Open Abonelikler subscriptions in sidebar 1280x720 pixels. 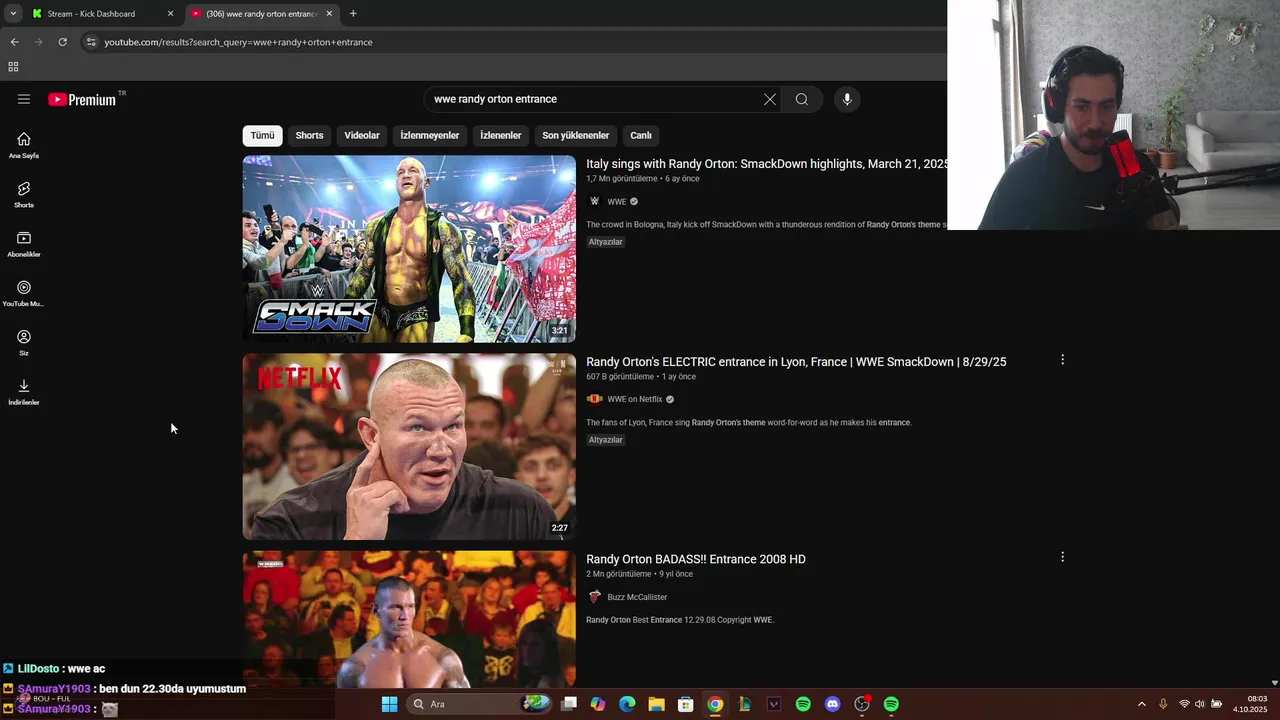(x=24, y=244)
